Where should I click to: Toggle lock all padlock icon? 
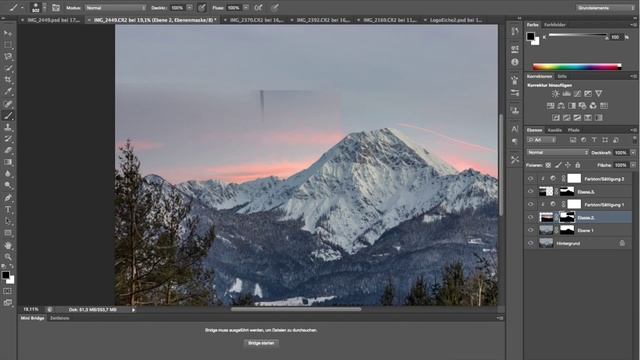click(x=578, y=165)
